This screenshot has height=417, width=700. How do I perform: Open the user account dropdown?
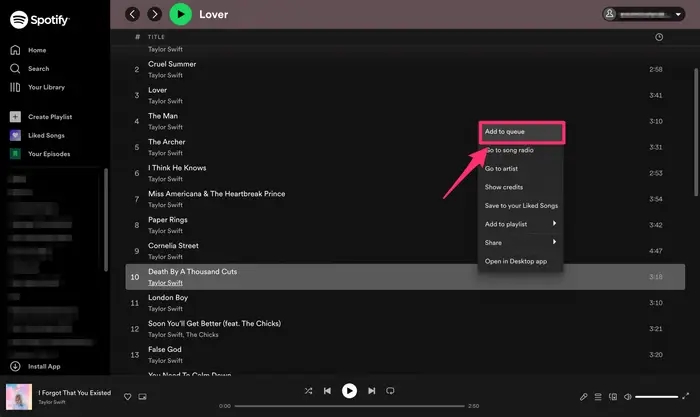tap(646, 14)
